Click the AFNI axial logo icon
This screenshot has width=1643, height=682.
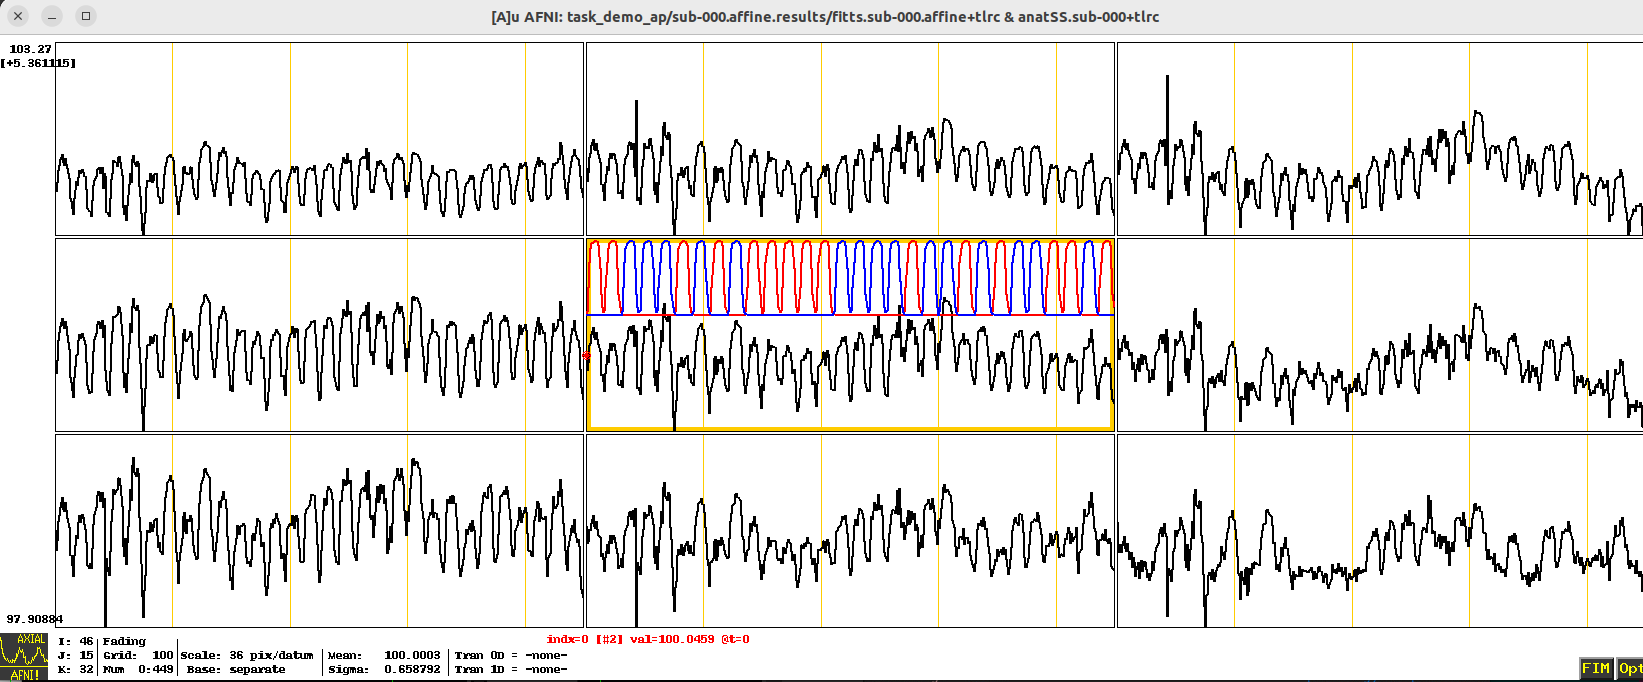click(x=24, y=656)
